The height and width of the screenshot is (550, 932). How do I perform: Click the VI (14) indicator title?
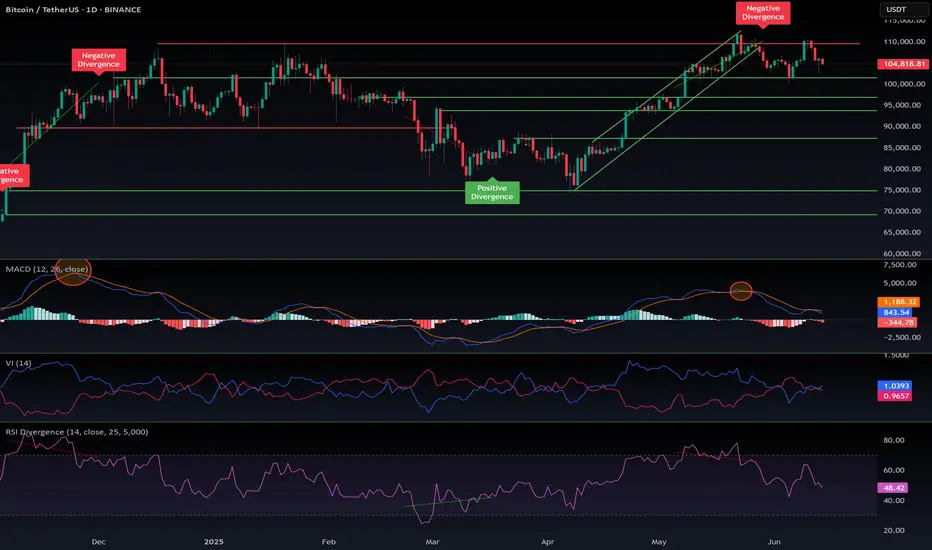18,363
